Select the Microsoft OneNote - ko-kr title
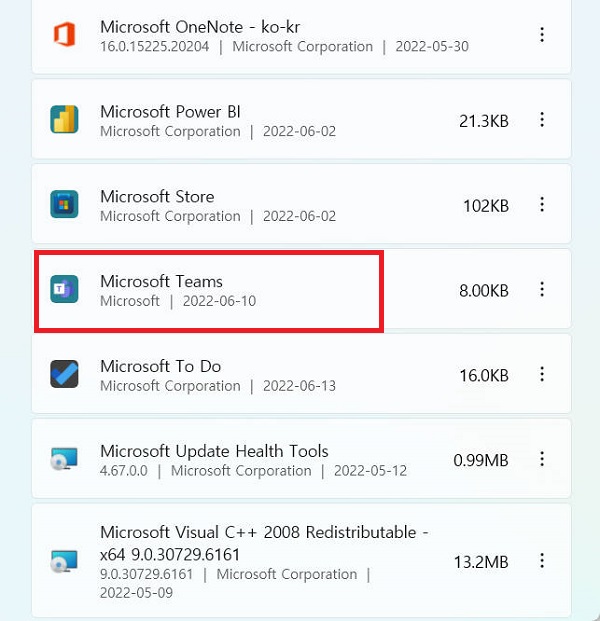The width and height of the screenshot is (600, 621). click(x=200, y=27)
